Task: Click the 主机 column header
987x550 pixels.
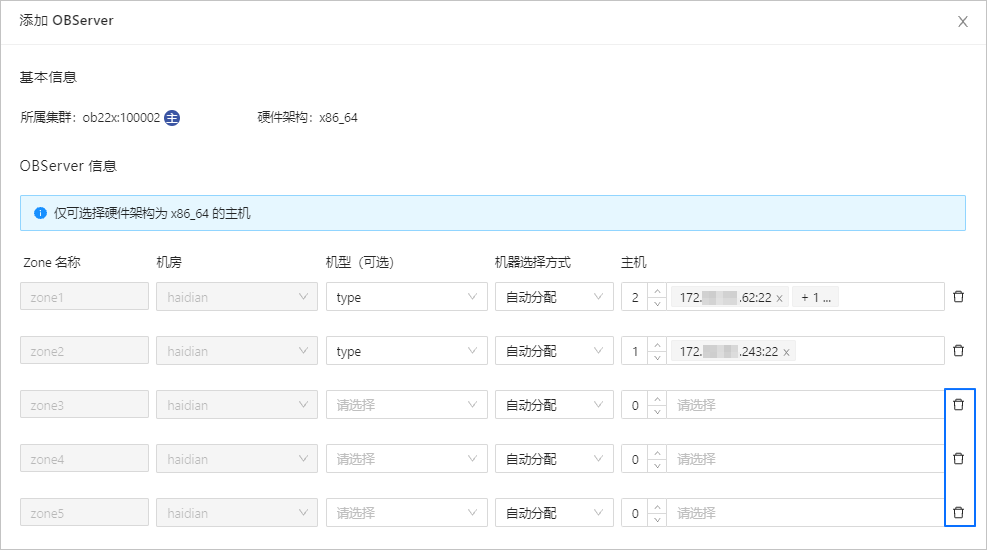Action: pos(633,262)
